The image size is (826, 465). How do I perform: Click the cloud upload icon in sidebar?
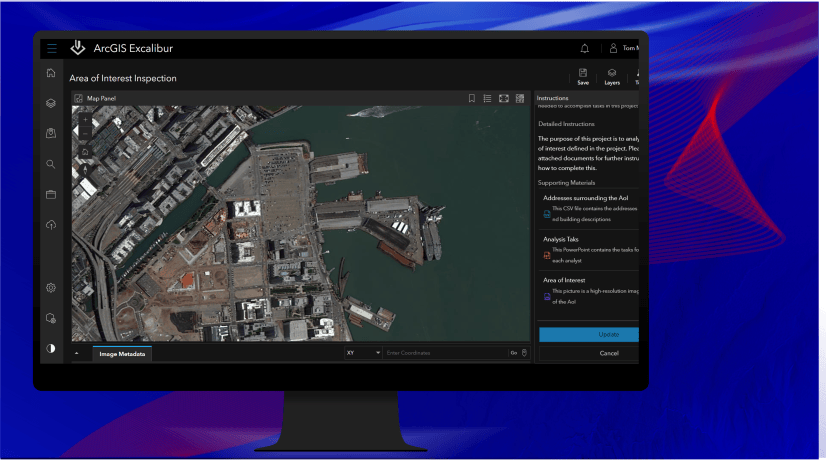click(x=51, y=225)
